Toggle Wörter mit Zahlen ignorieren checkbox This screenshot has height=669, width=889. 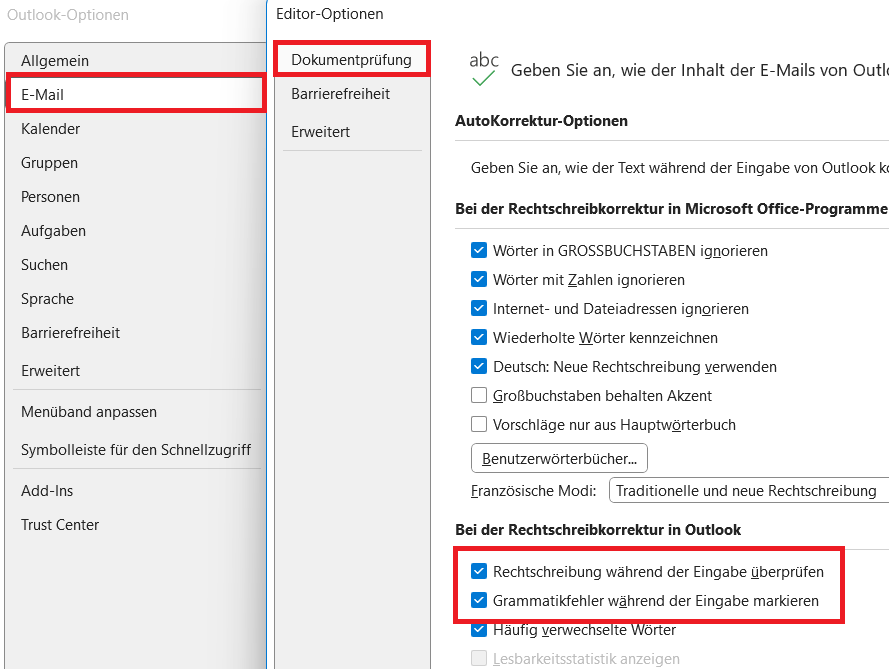coord(479,279)
